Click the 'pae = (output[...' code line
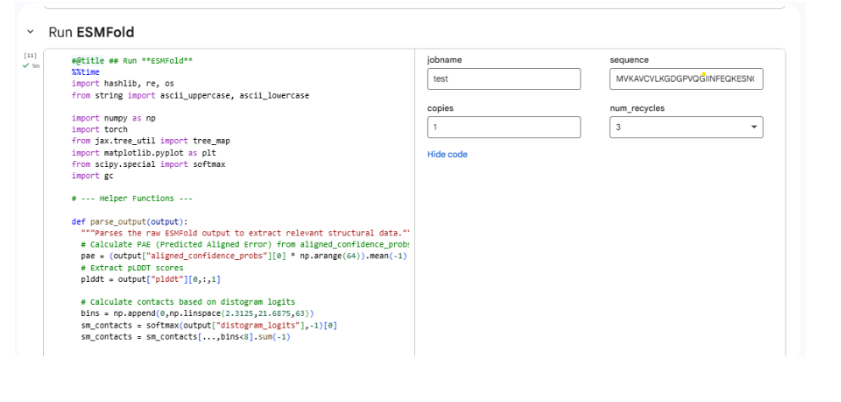This screenshot has width=841, height=402. click(244, 256)
